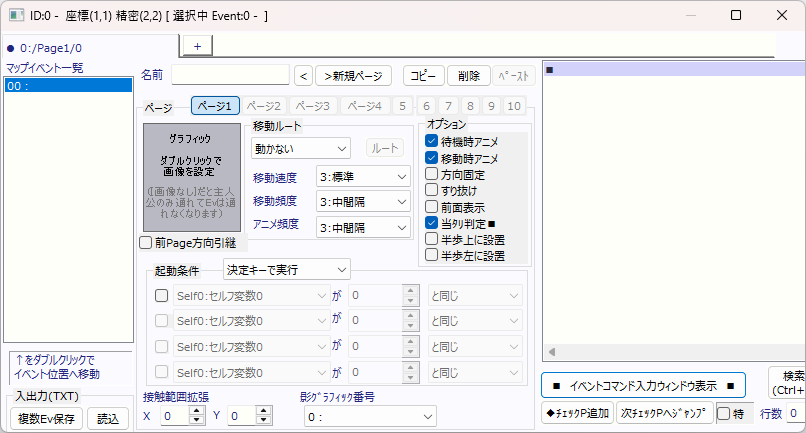Click the + add tab button
The width and height of the screenshot is (806, 433).
pos(197,46)
